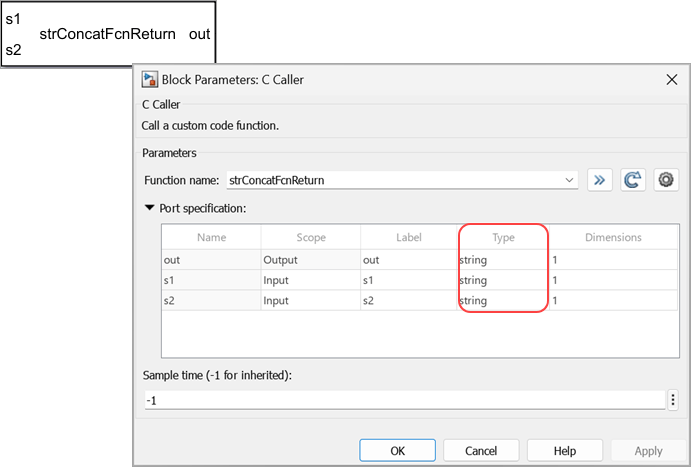The height and width of the screenshot is (467, 691).
Task: Click the Simulink icon in dialog title bar
Action: (x=151, y=79)
